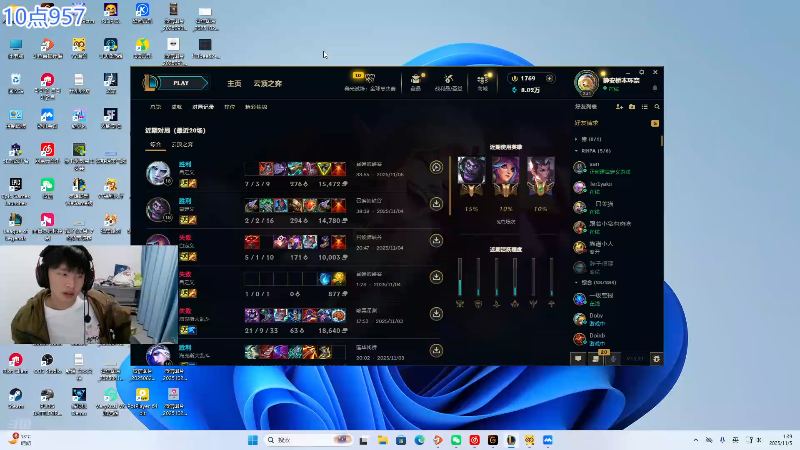Open the Recycle Bin on desktop
The height and width of the screenshot is (450, 800).
point(15,84)
